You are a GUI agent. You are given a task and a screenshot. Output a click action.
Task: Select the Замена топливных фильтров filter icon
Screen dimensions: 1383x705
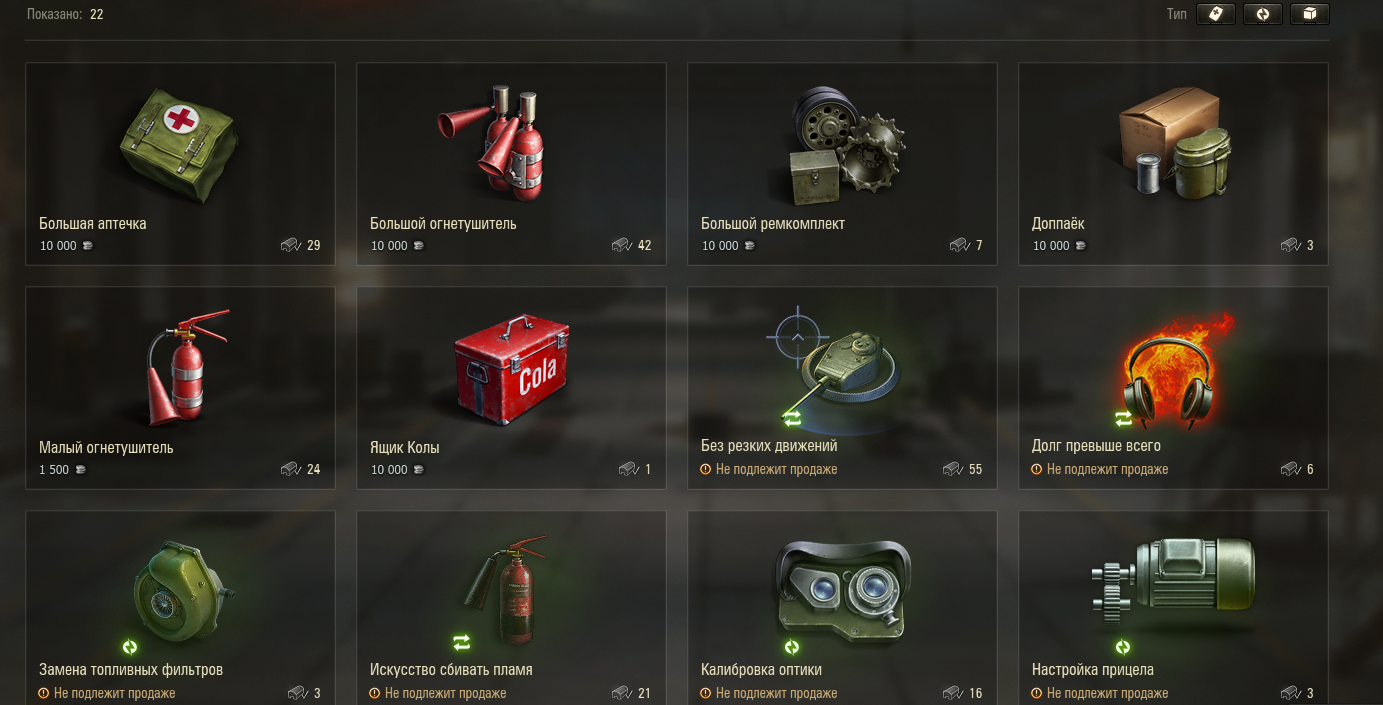[x=185, y=588]
